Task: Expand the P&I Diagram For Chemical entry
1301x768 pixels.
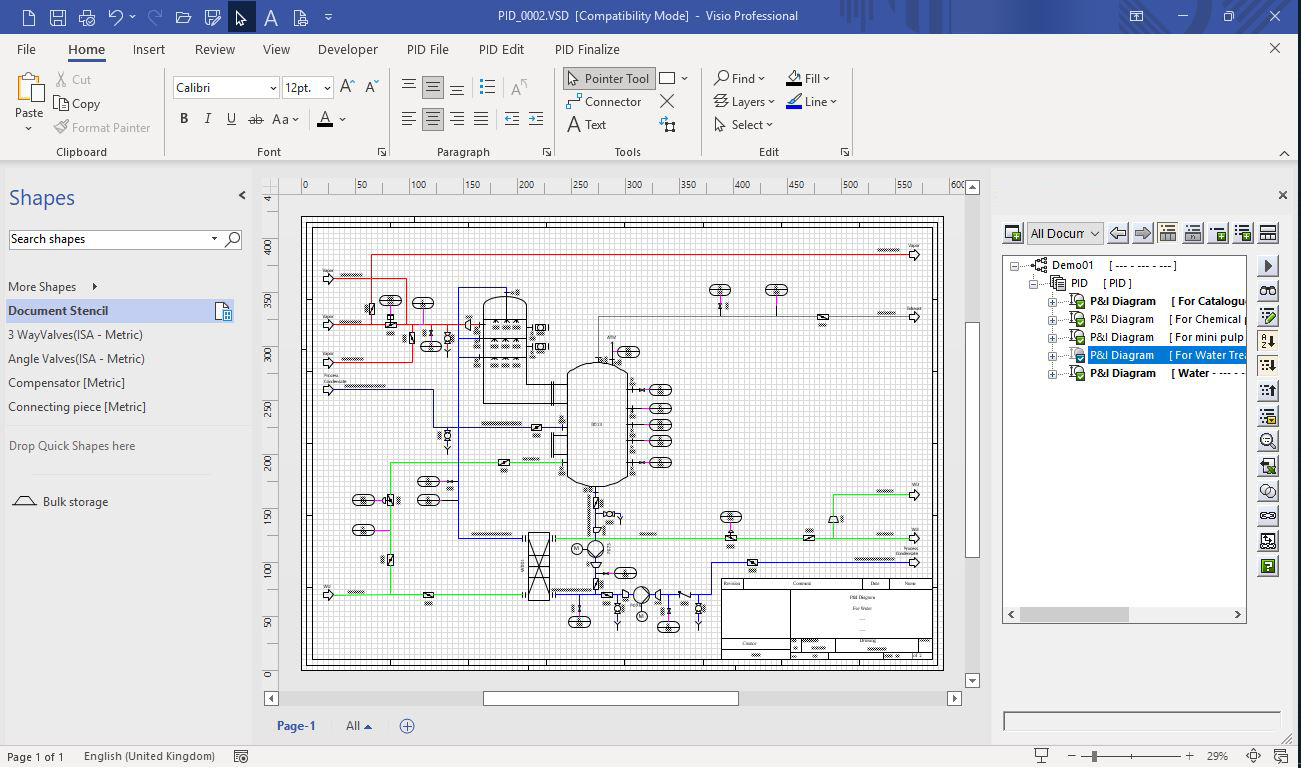Action: click(1050, 319)
